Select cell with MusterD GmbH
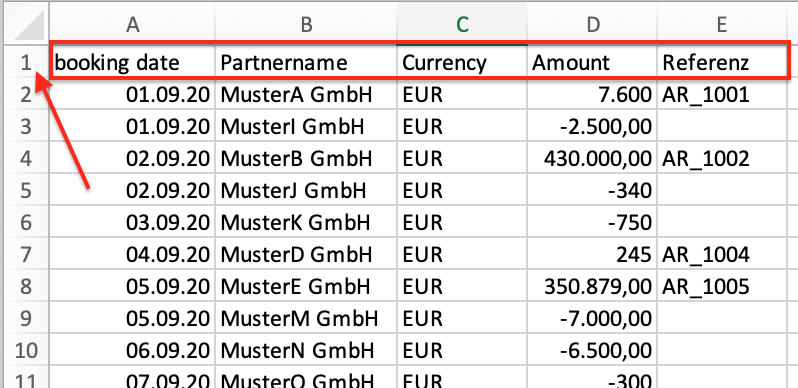Image resolution: width=798 pixels, height=388 pixels. [x=306, y=255]
